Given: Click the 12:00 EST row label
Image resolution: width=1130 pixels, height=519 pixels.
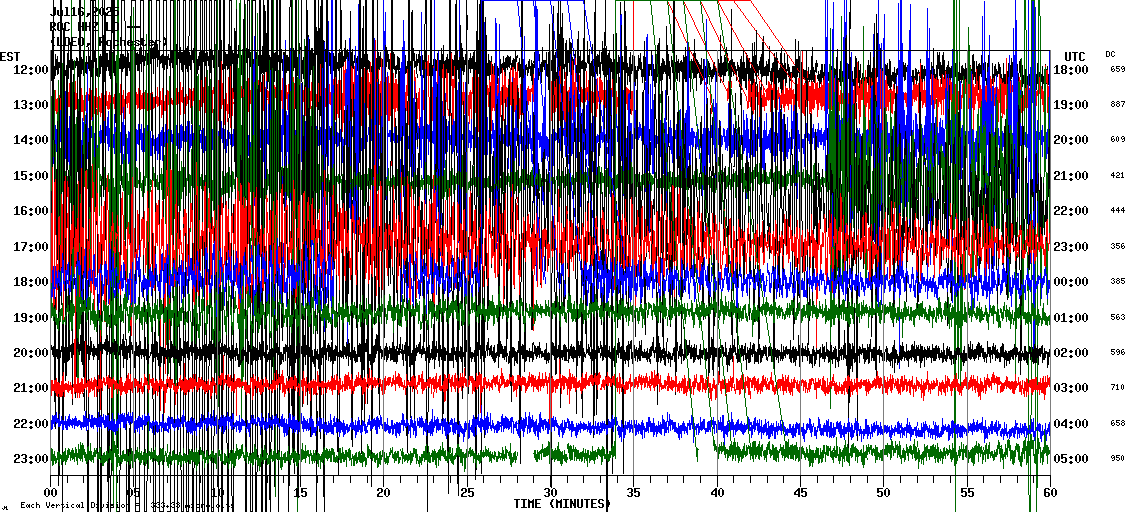Looking at the screenshot, I should pos(30,69).
